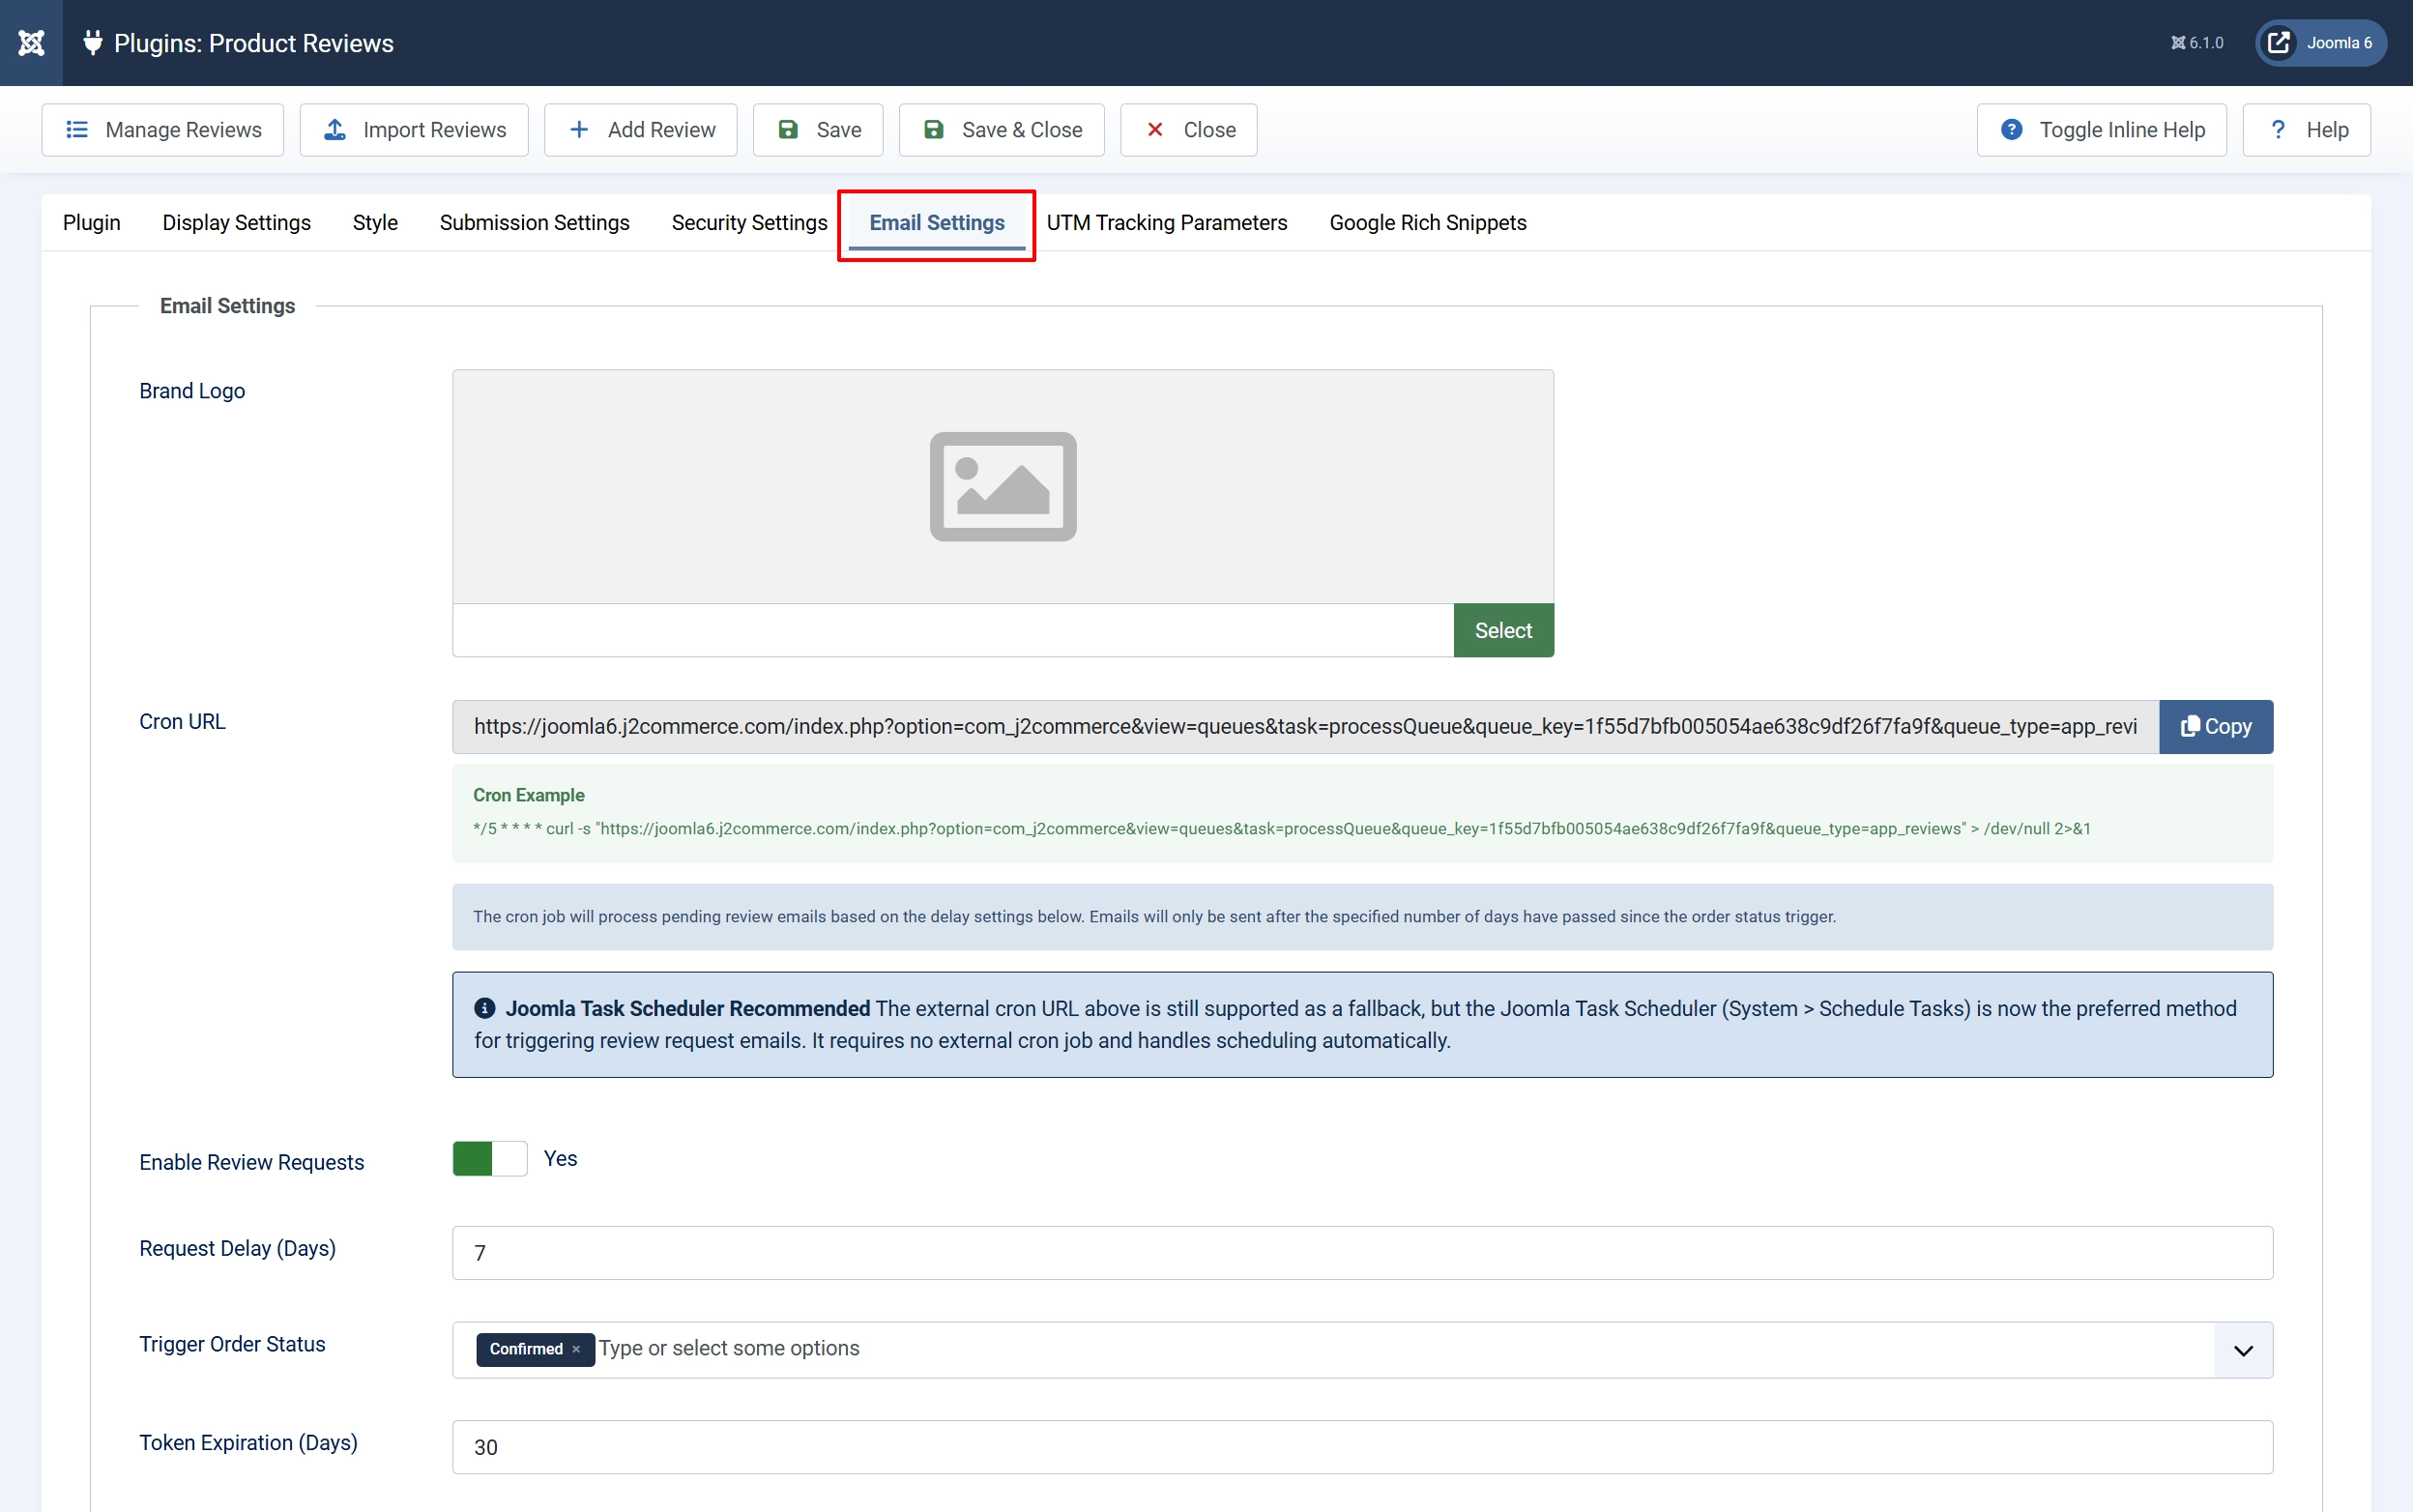Click the 6.1.0 version label
The image size is (2413, 1512).
(2197, 43)
